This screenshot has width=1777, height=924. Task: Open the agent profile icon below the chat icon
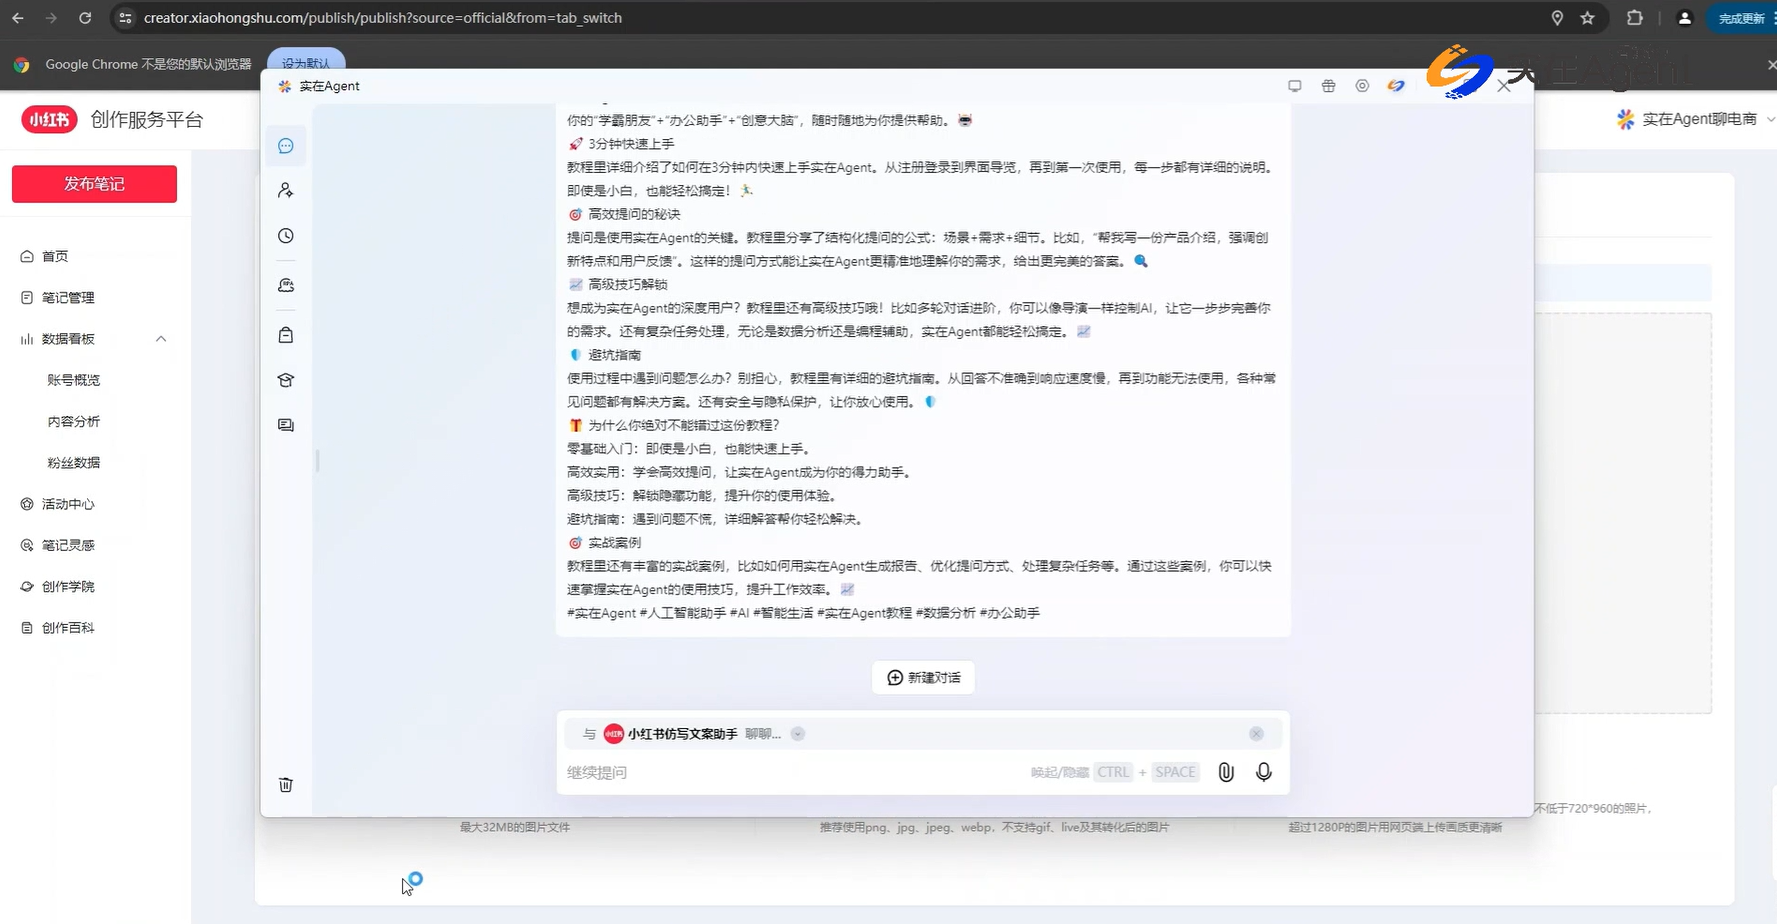click(285, 190)
